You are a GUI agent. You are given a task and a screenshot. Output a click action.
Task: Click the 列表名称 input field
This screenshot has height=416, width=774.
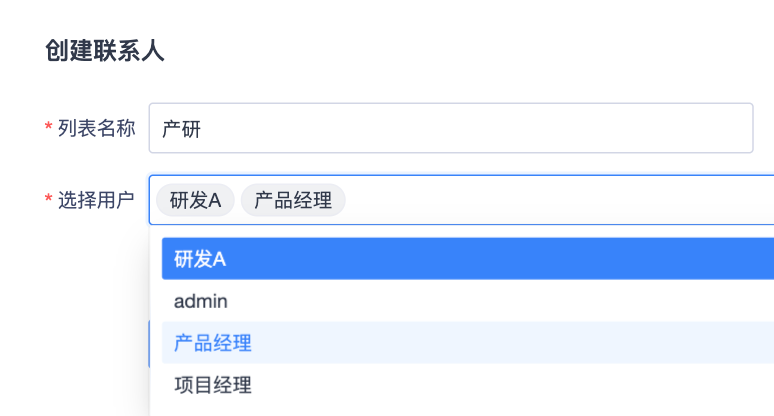click(x=450, y=128)
